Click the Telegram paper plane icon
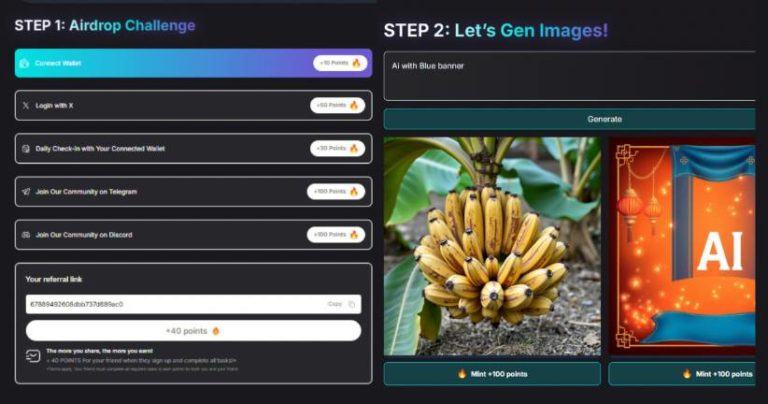Viewport: 768px width, 404px height. (x=26, y=192)
